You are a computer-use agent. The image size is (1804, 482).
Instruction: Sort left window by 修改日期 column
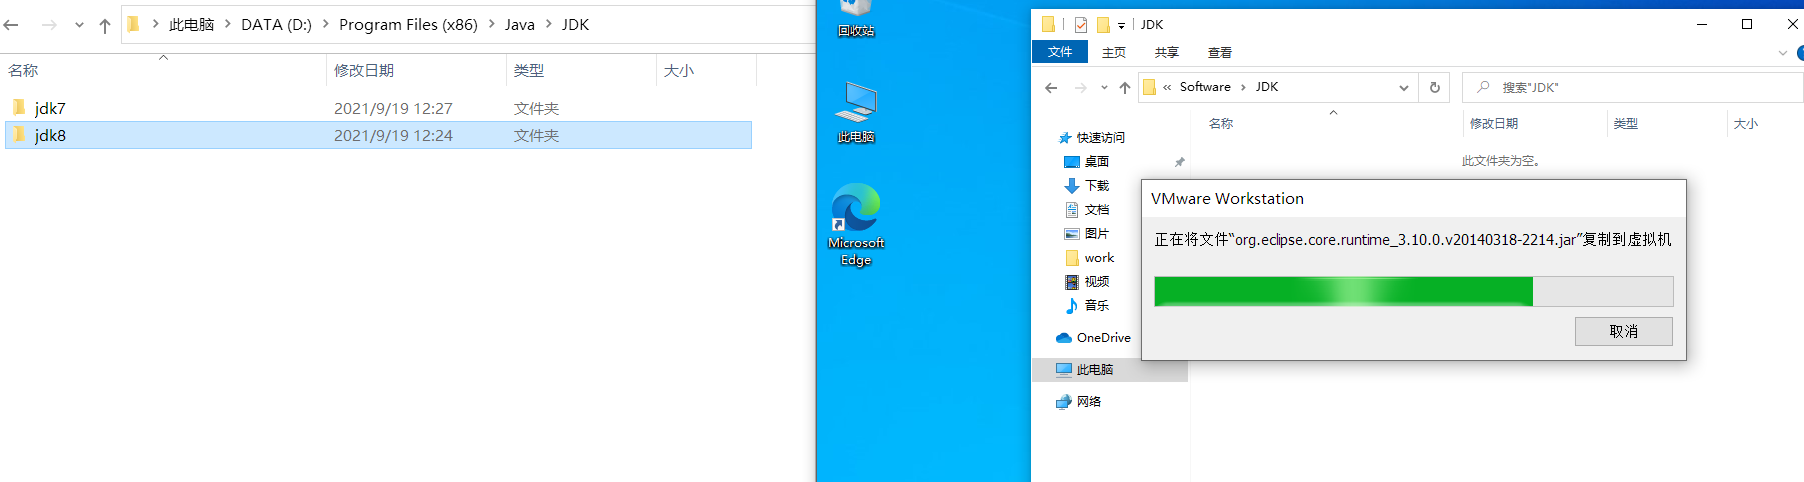364,71
